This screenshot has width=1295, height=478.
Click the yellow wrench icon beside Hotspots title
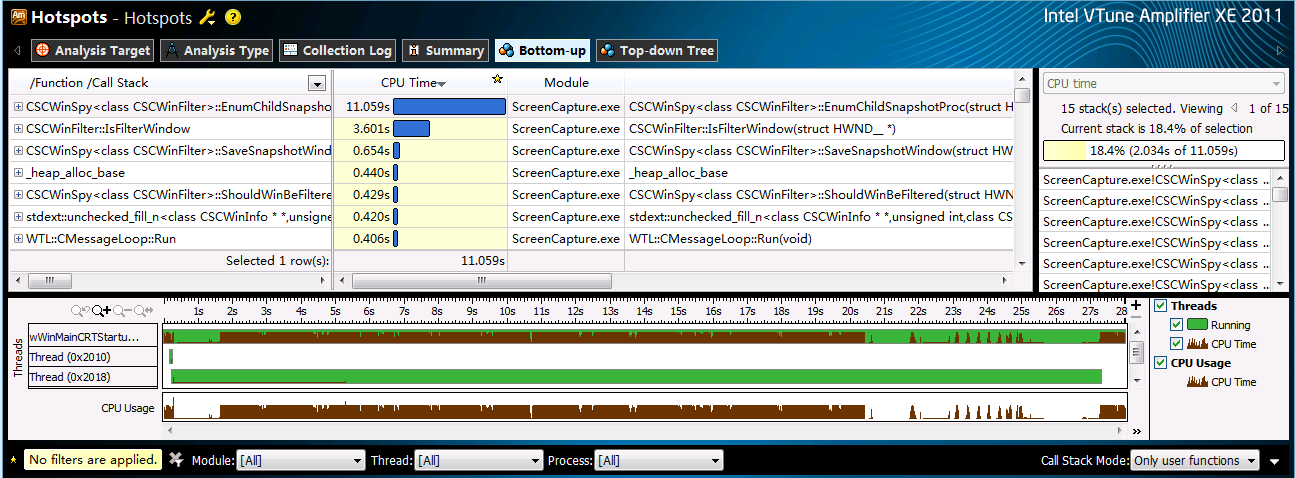[x=208, y=17]
